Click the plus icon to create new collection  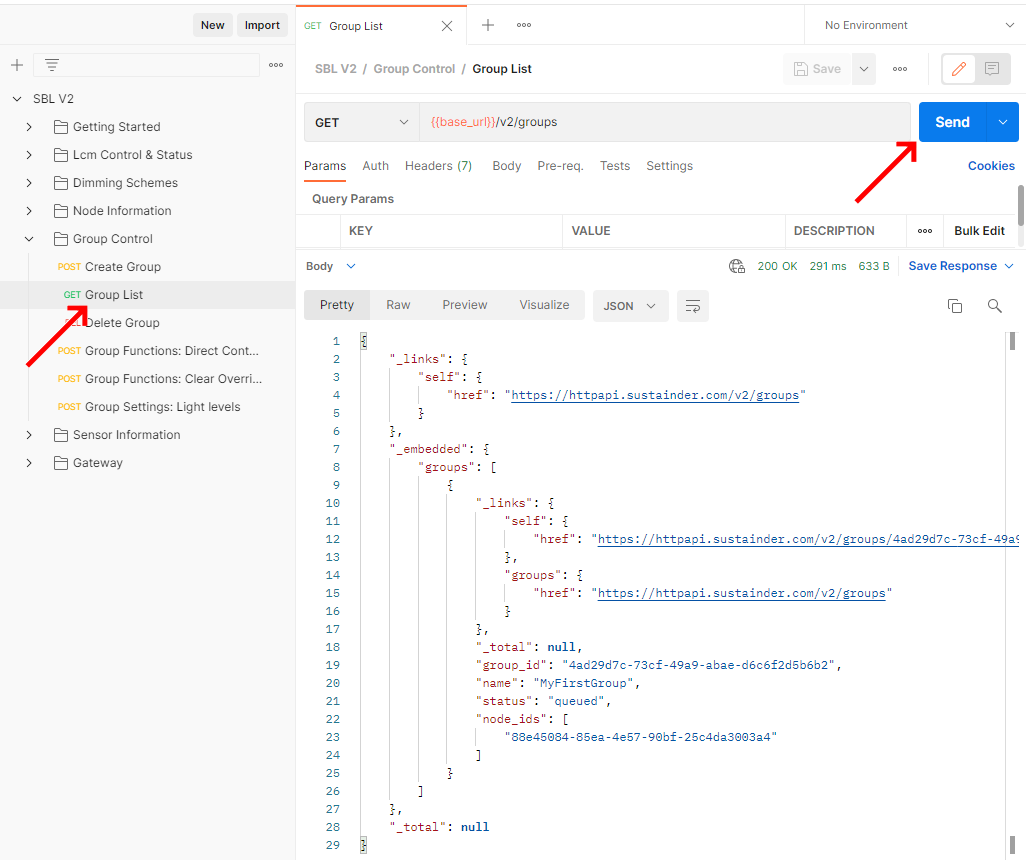click(x=16, y=65)
